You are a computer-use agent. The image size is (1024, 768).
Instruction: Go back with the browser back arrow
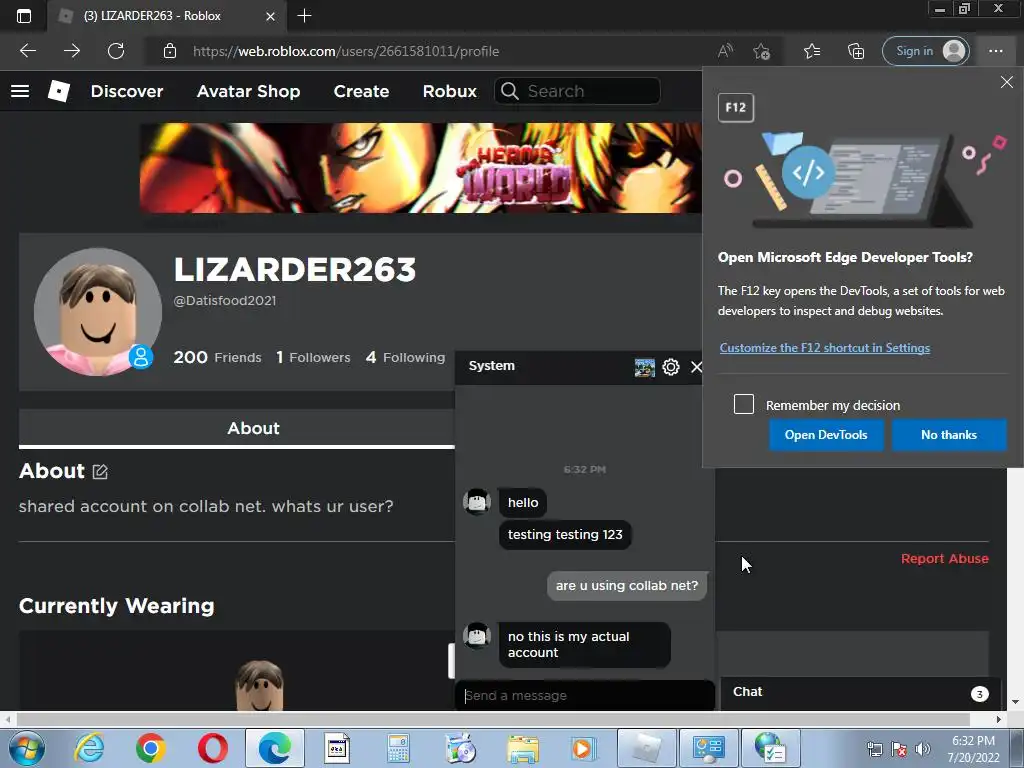(x=27, y=51)
